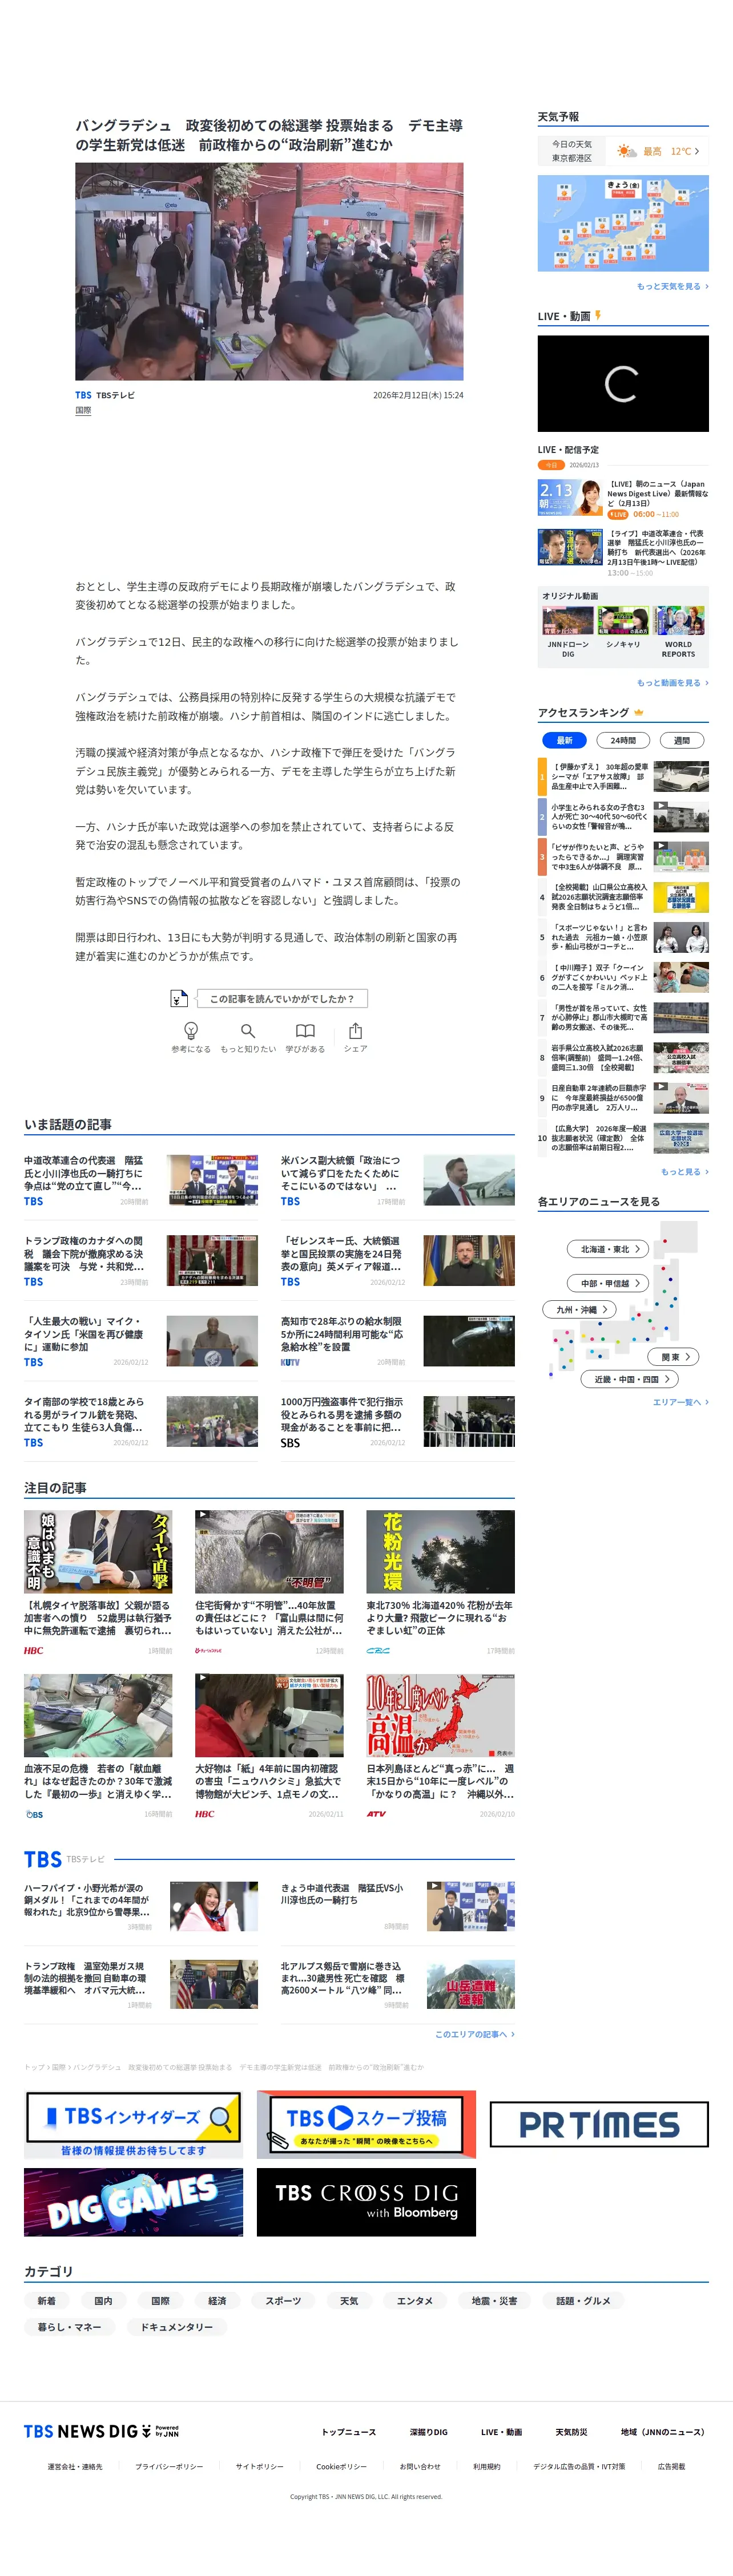
Task: Open the 近畿・中国・四国 area button
Action: click(630, 1379)
